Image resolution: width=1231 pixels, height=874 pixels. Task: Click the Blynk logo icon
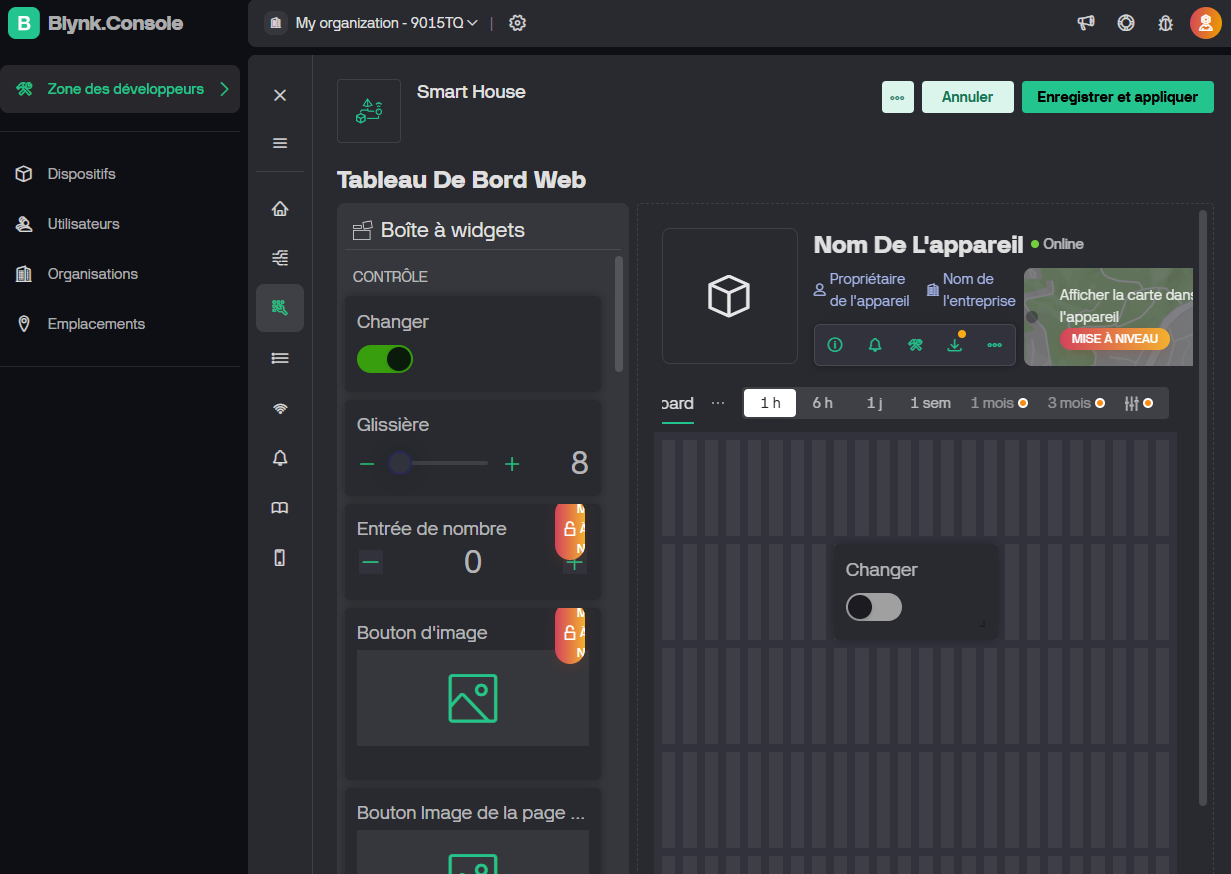pyautogui.click(x=24, y=23)
